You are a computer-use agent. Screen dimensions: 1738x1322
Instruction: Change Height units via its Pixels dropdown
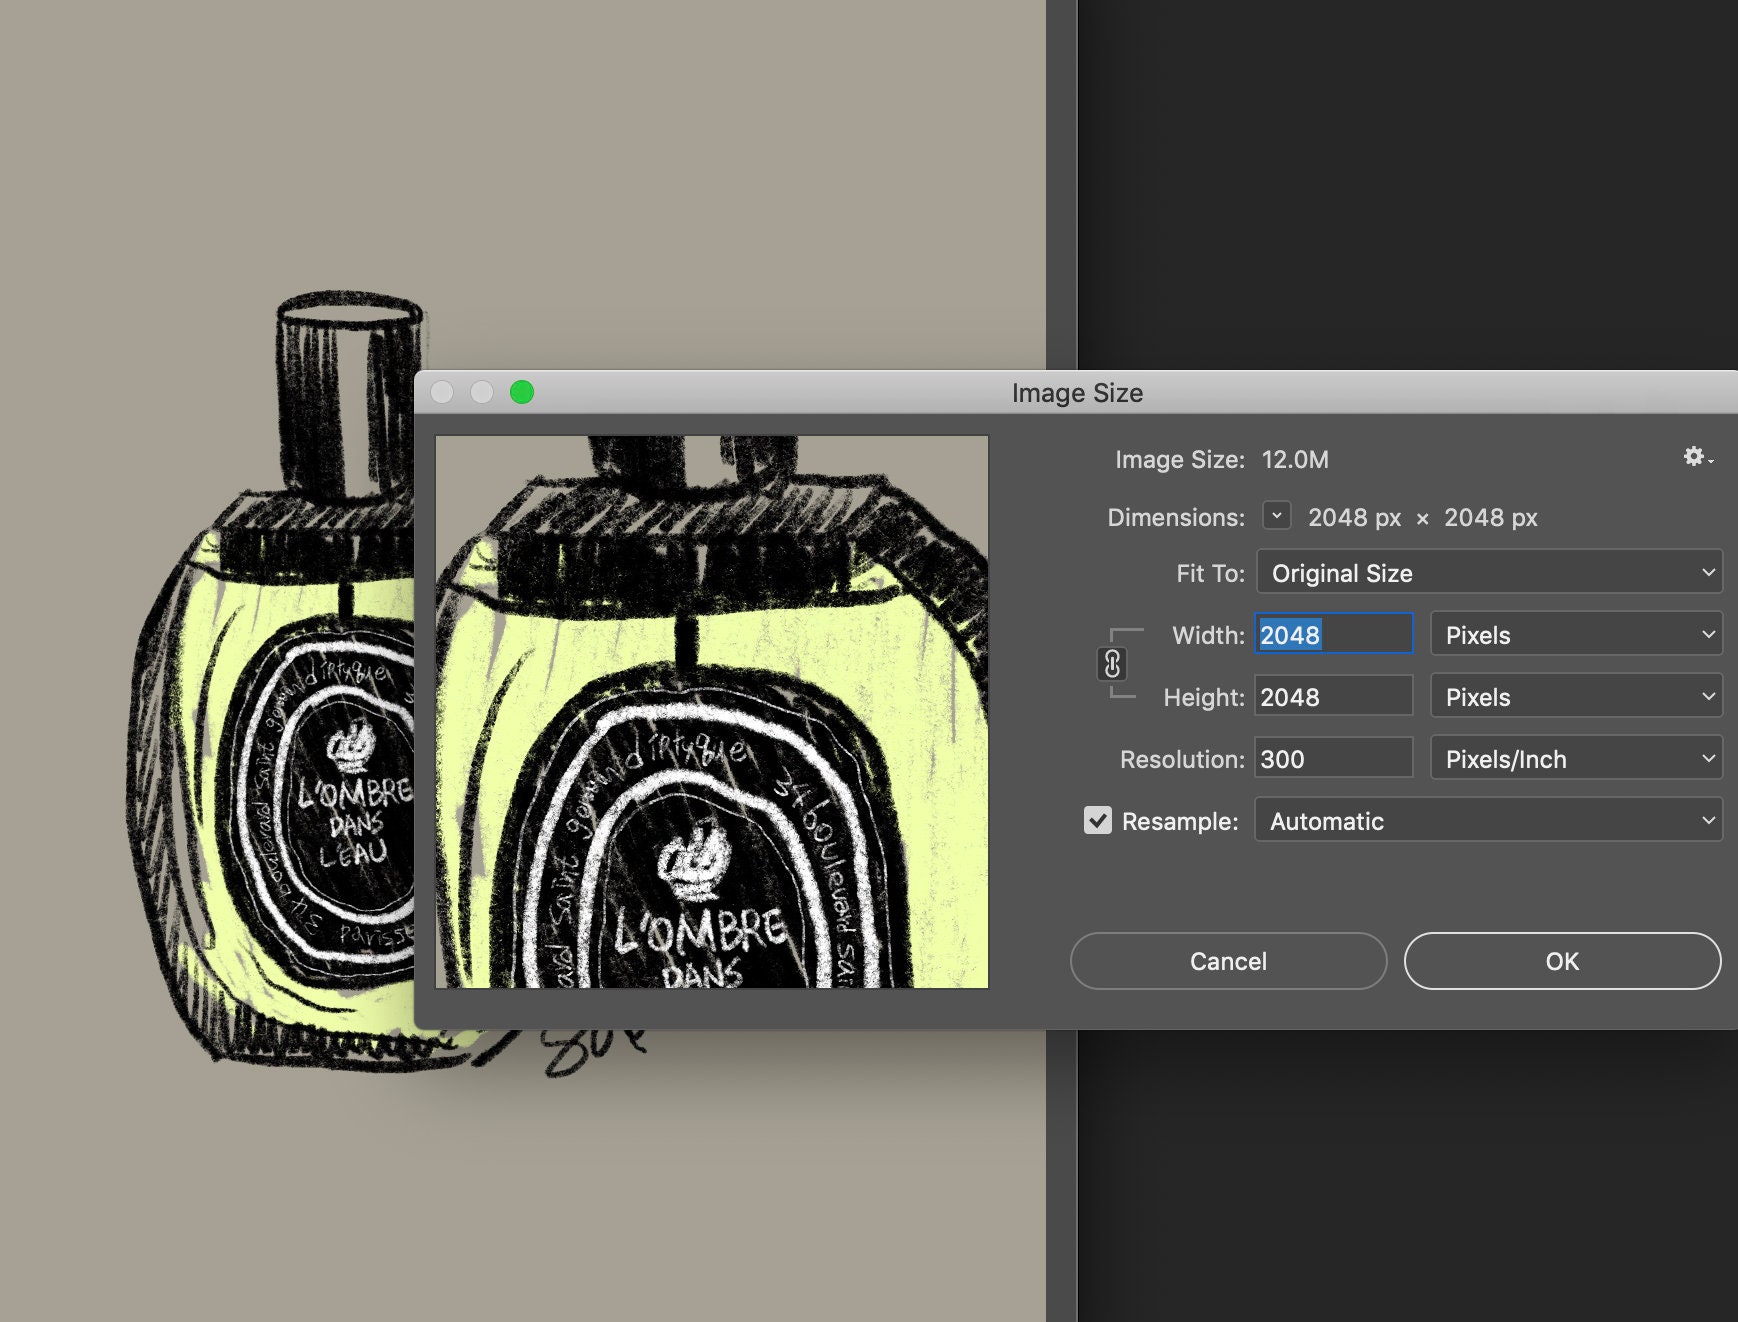click(x=1576, y=696)
